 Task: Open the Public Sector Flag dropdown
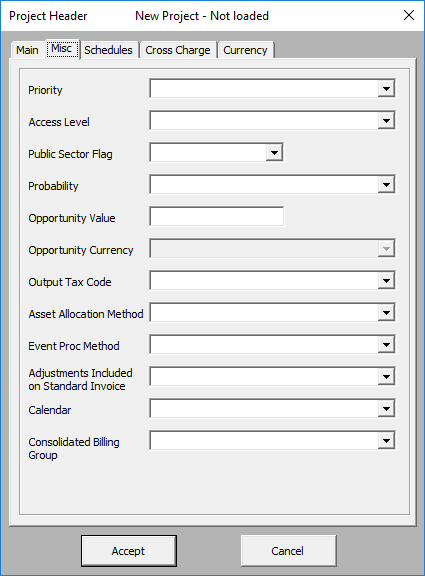click(274, 152)
